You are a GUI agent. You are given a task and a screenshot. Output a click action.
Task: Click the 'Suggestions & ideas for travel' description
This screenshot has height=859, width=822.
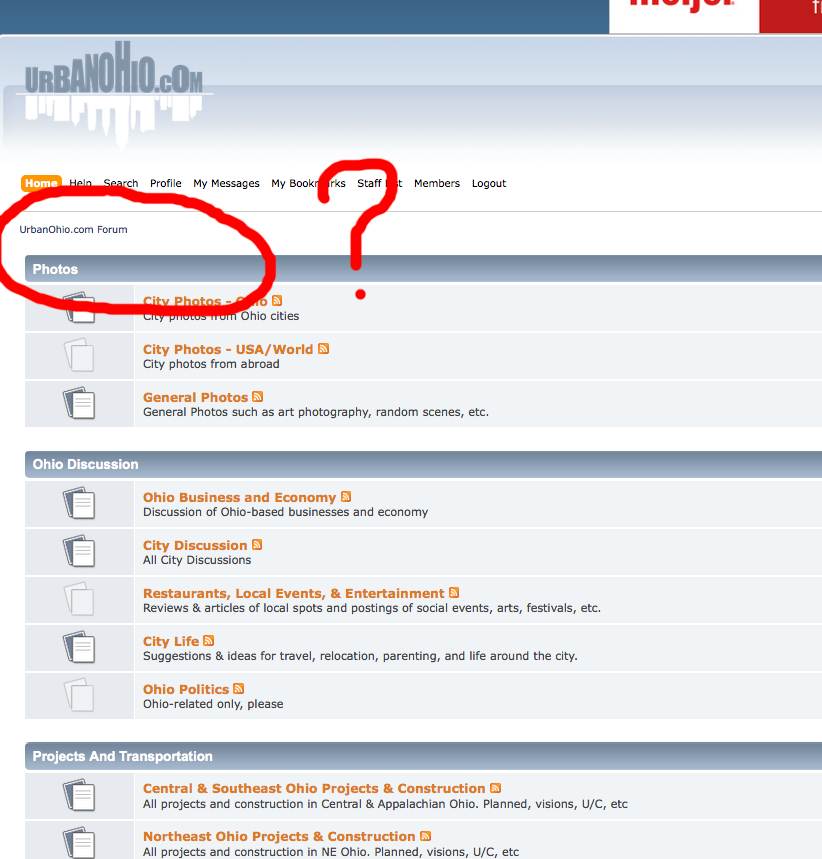pyautogui.click(x=360, y=656)
